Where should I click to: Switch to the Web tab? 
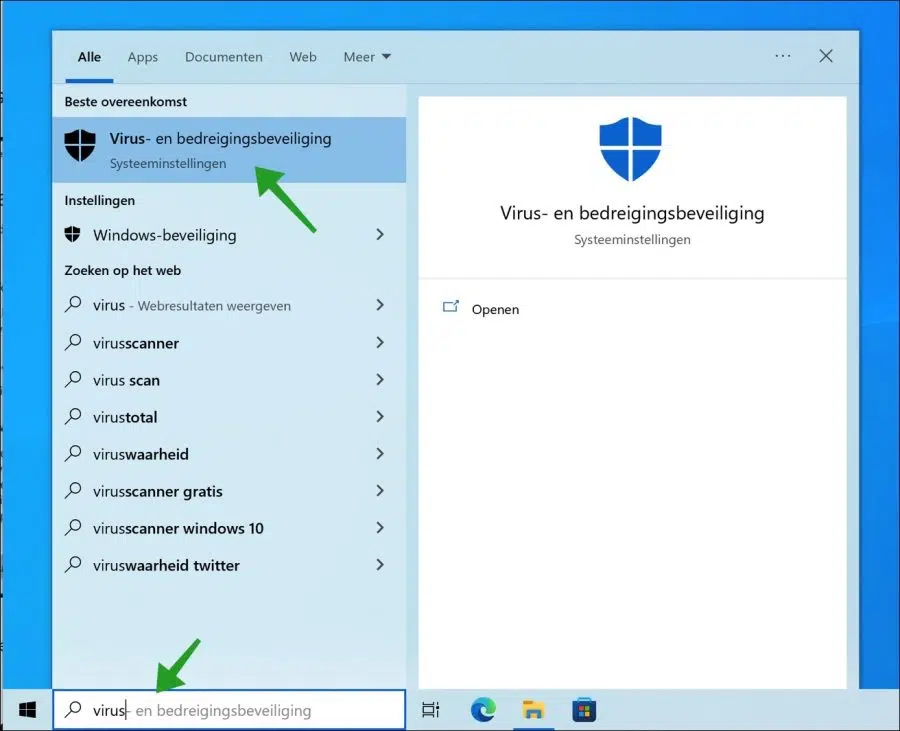(x=303, y=57)
